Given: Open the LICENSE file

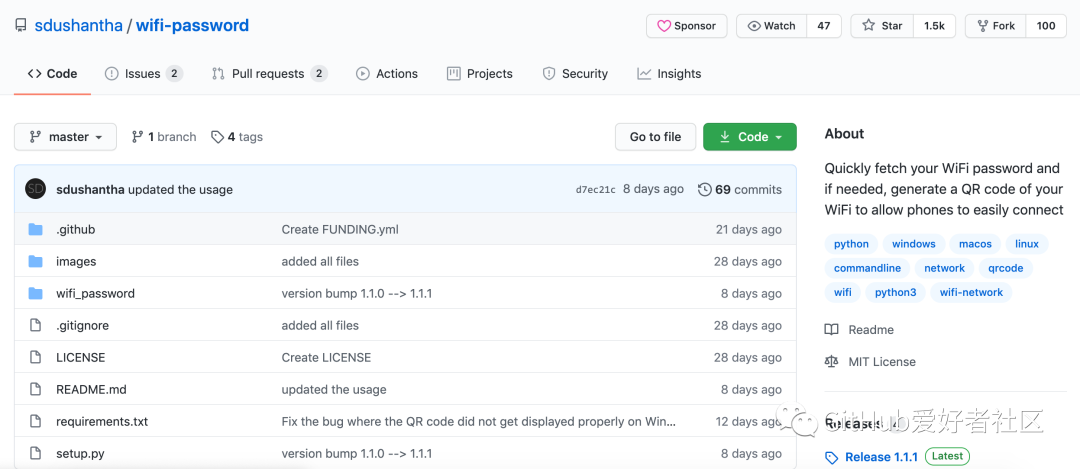Looking at the screenshot, I should [x=80, y=357].
